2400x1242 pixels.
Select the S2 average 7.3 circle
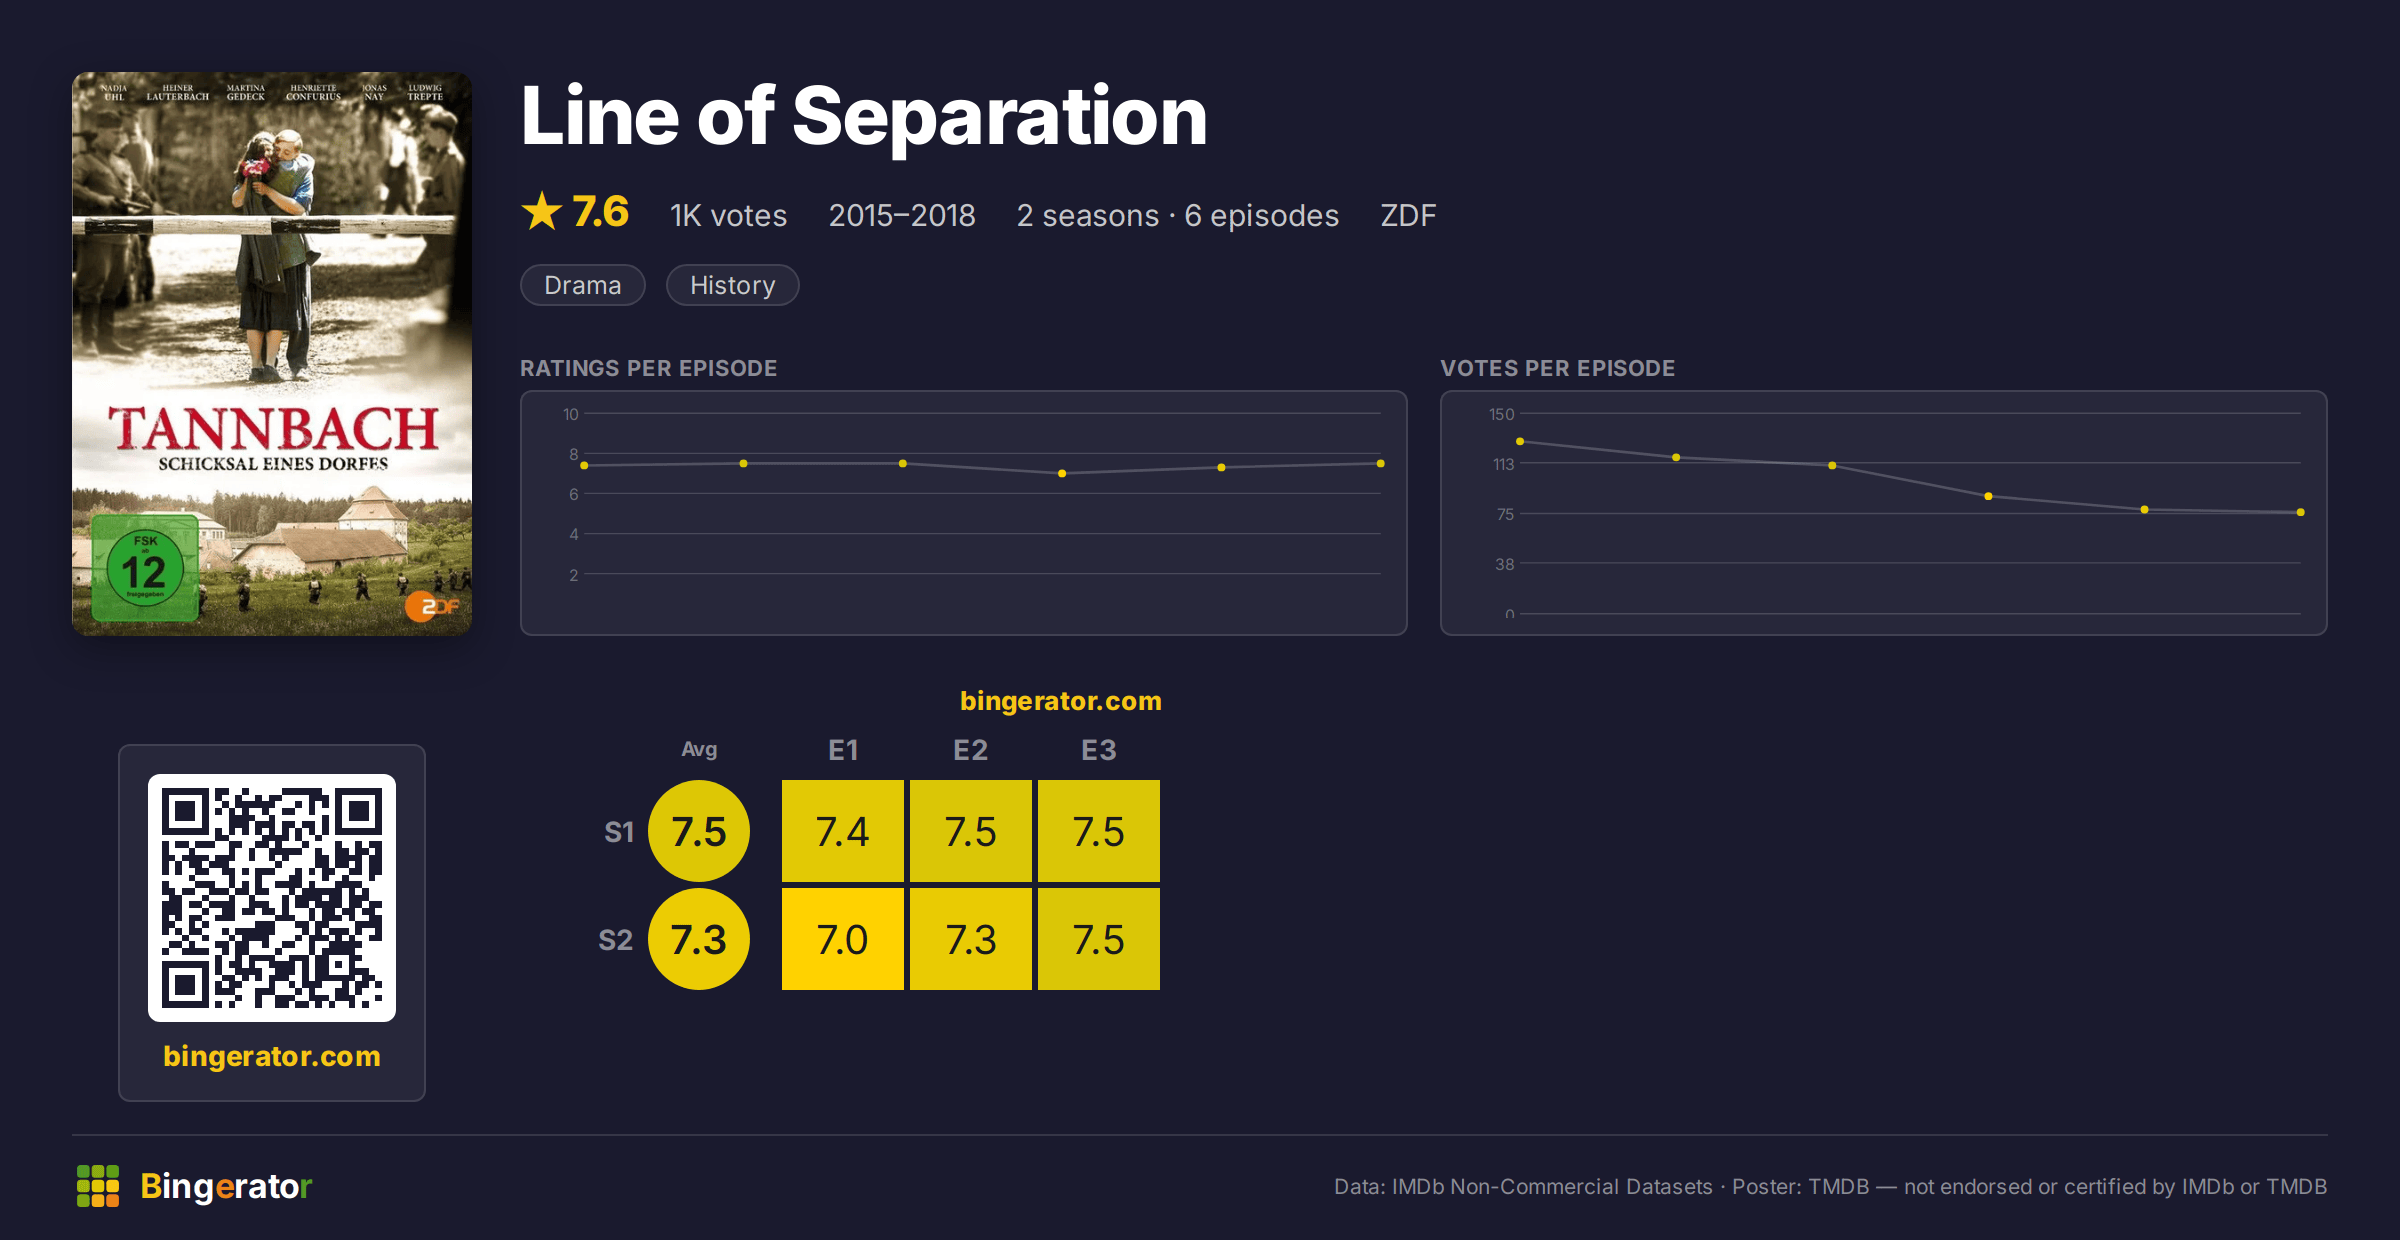pos(699,939)
